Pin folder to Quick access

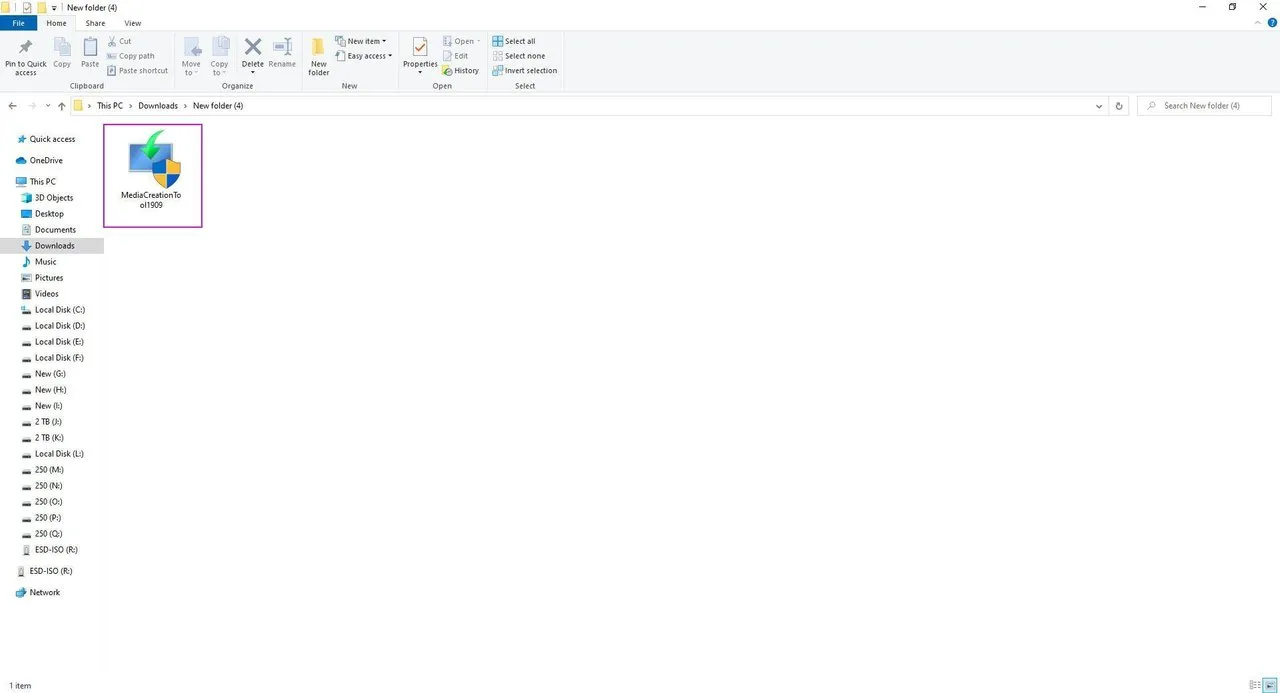(x=26, y=57)
